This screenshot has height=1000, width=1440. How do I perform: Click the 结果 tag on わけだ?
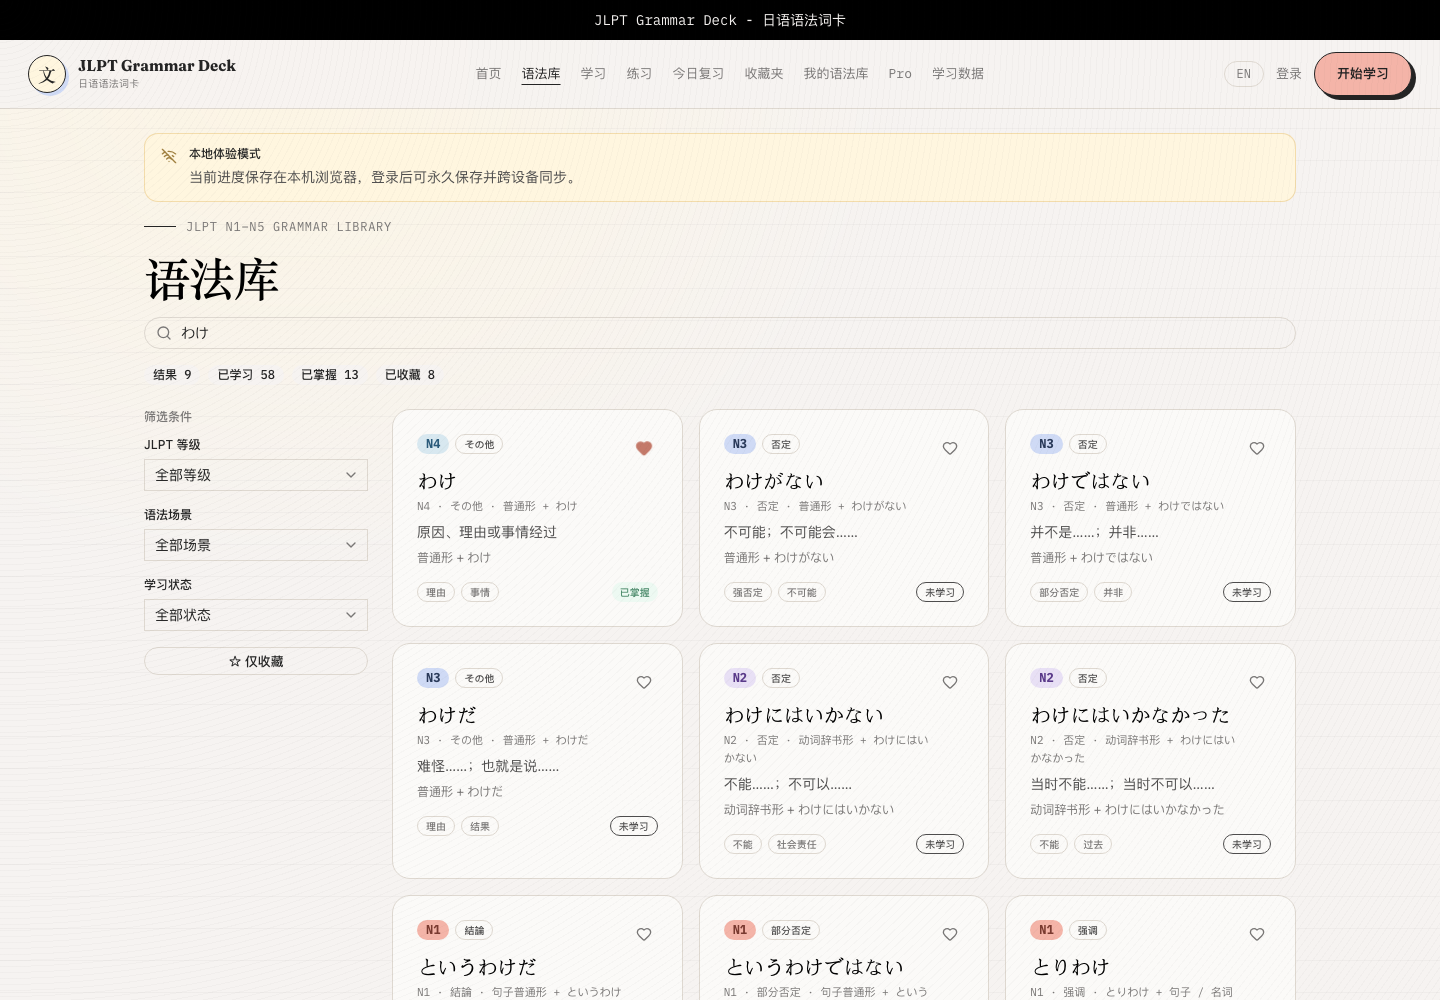(x=480, y=826)
